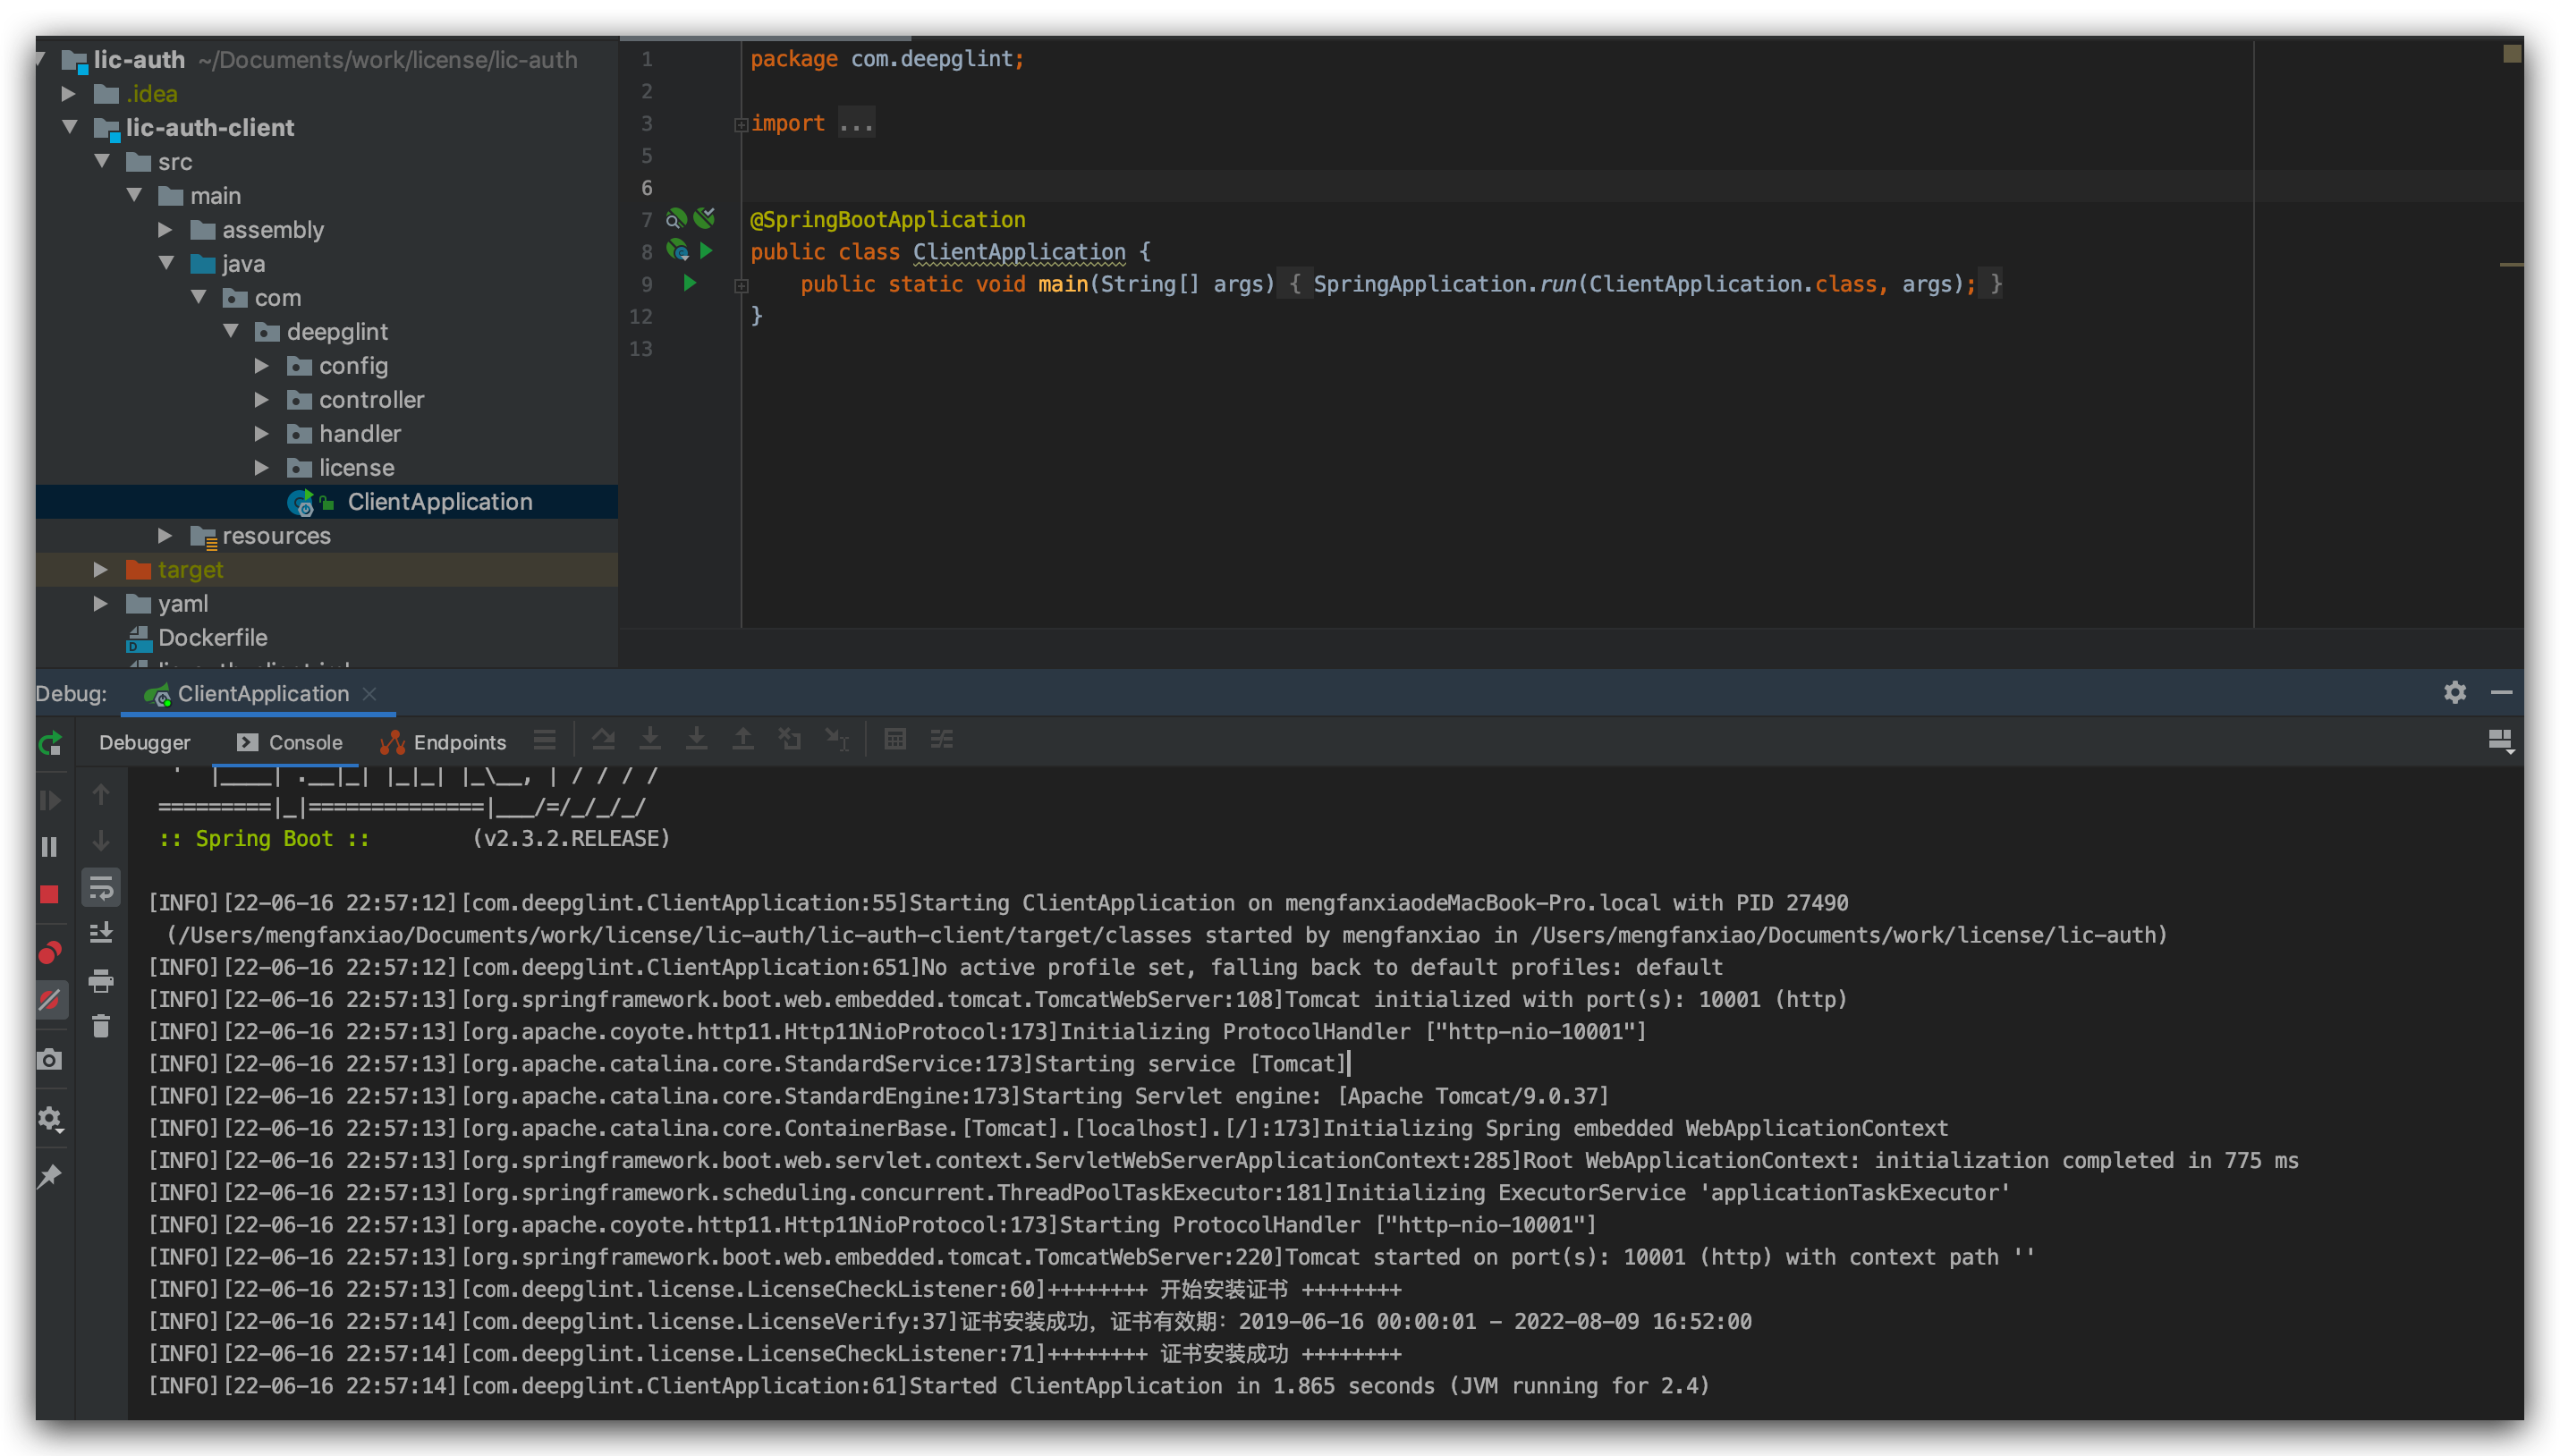This screenshot has height=1456, width=2560.
Task: Click the Force Step Into icon
Action: (x=697, y=739)
